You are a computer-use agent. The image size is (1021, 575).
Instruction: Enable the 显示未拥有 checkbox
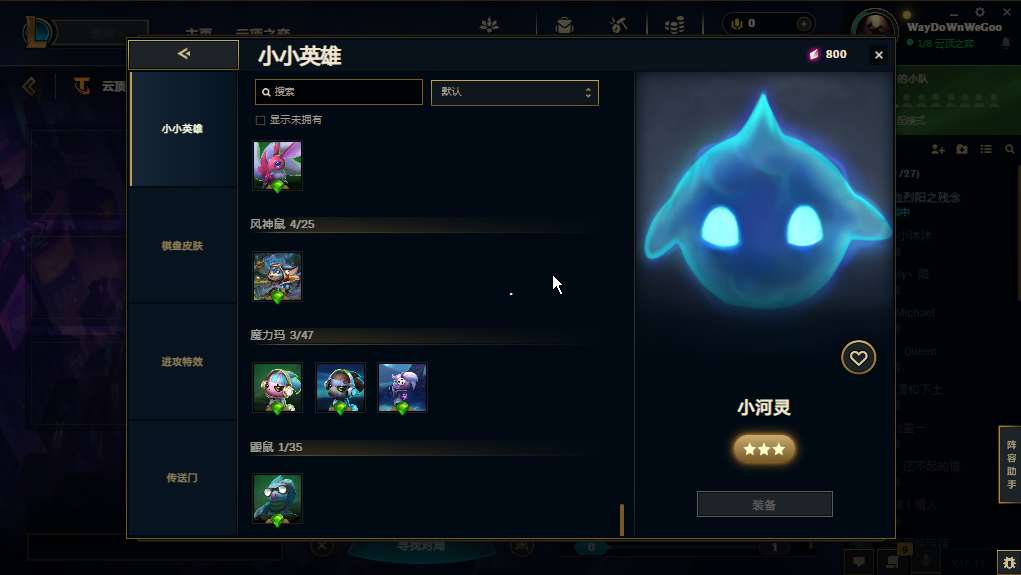pyautogui.click(x=260, y=120)
